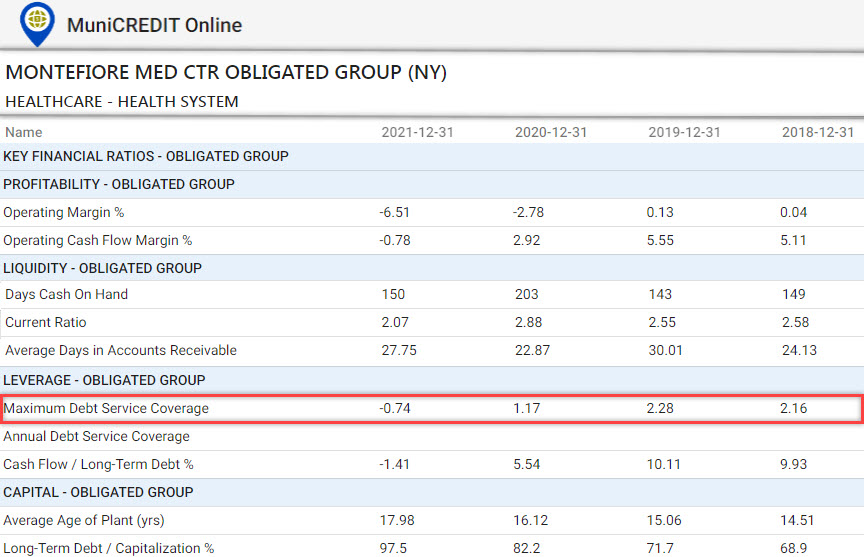Click Cash Flow / Long-Term Debt % label

(98, 465)
